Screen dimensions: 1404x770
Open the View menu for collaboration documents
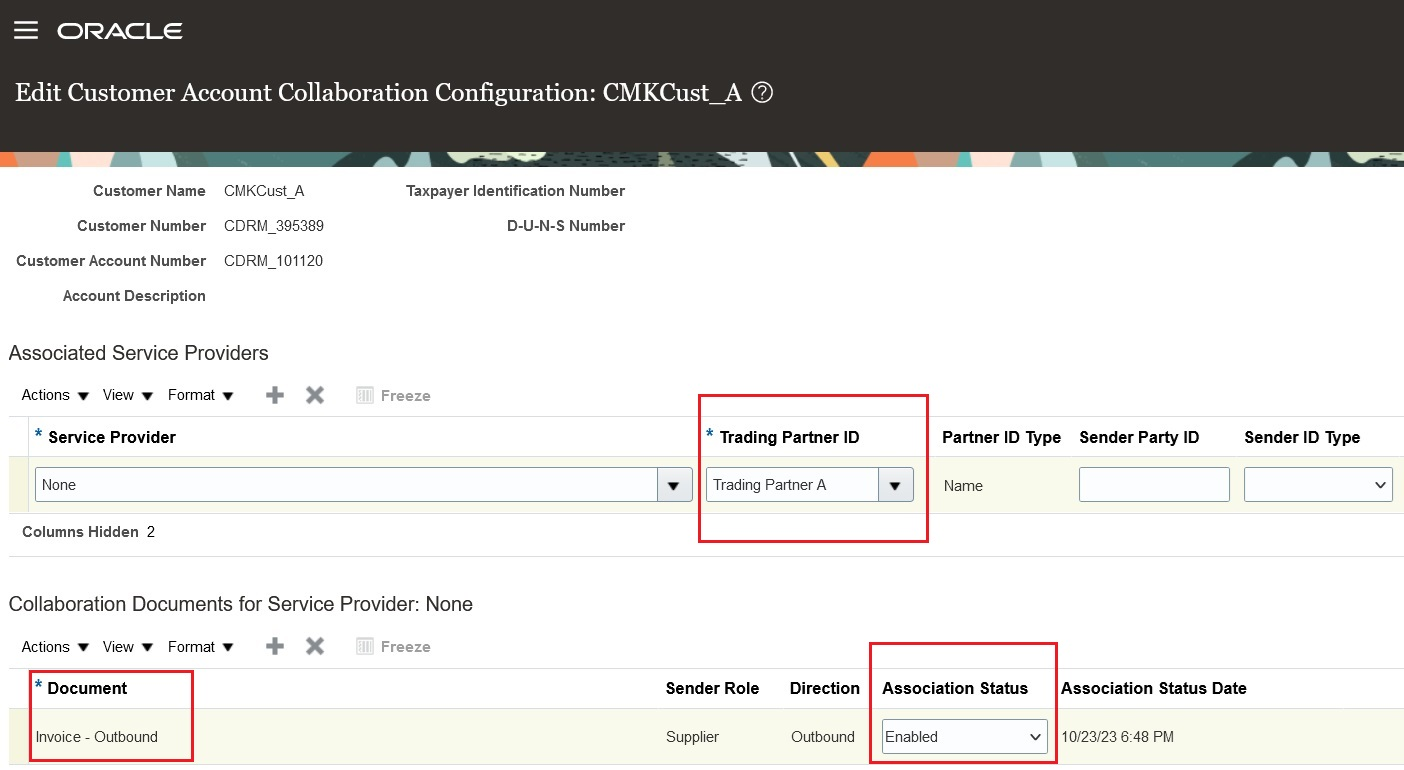[119, 645]
